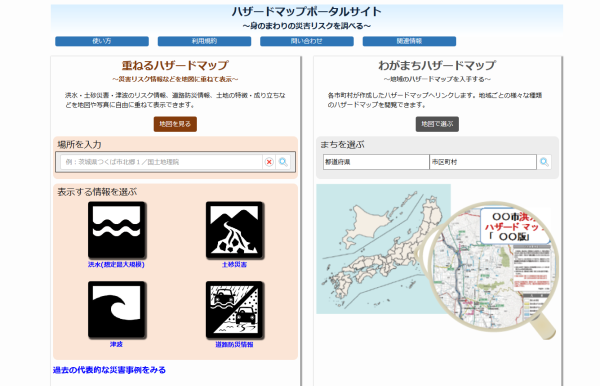Viewport: 600px width, 386px height.
Task: Focus the 場所を入力 address text field
Action: click(x=161, y=162)
